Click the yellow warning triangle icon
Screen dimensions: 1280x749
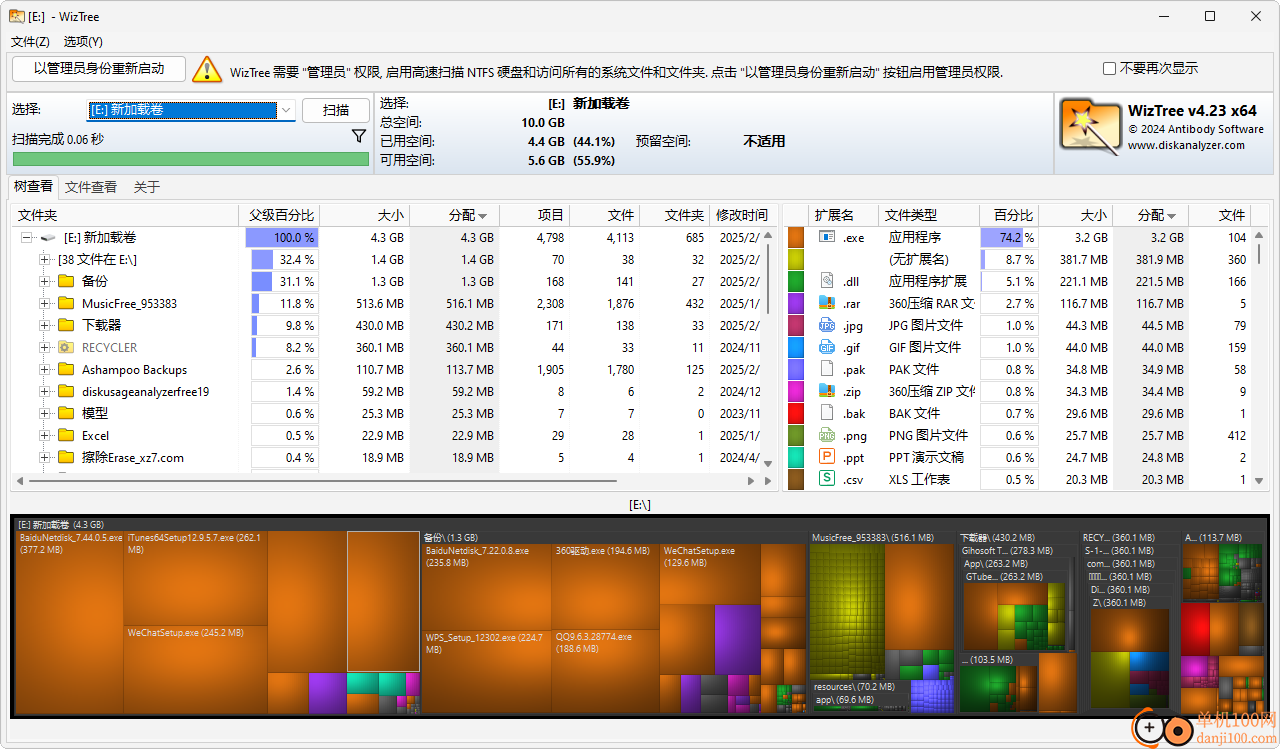(207, 69)
